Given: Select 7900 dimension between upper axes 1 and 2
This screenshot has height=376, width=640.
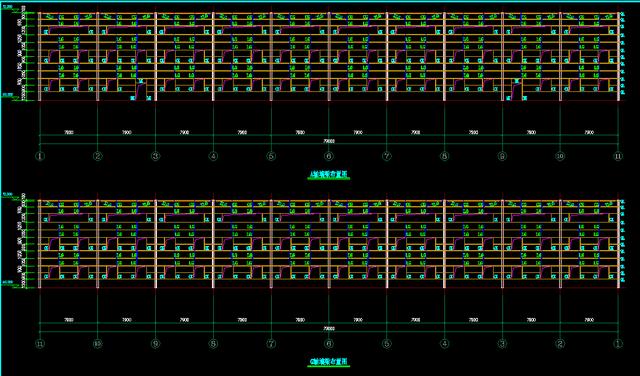Looking at the screenshot, I should tap(69, 133).
